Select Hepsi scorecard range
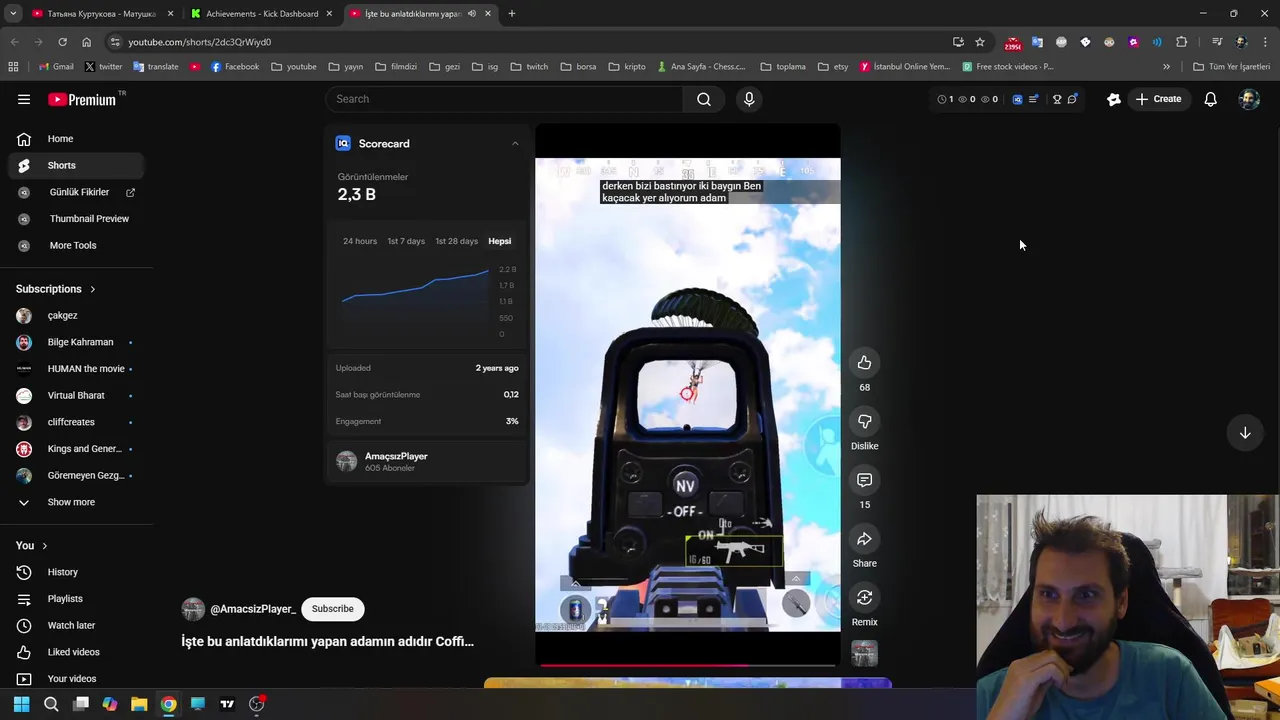The height and width of the screenshot is (720, 1280). 499,241
